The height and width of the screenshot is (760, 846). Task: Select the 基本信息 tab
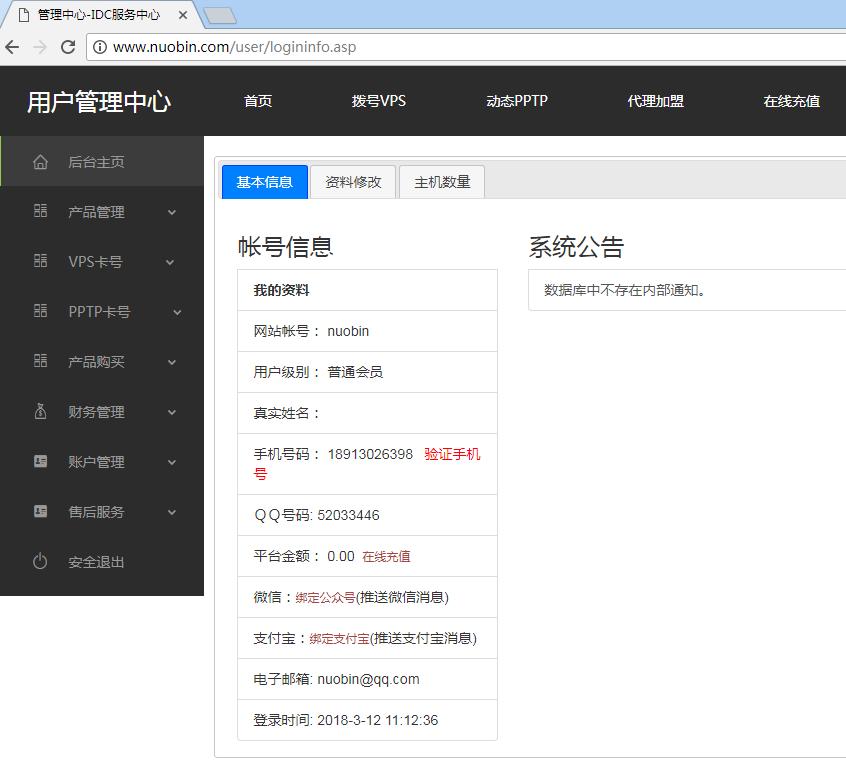click(x=265, y=182)
